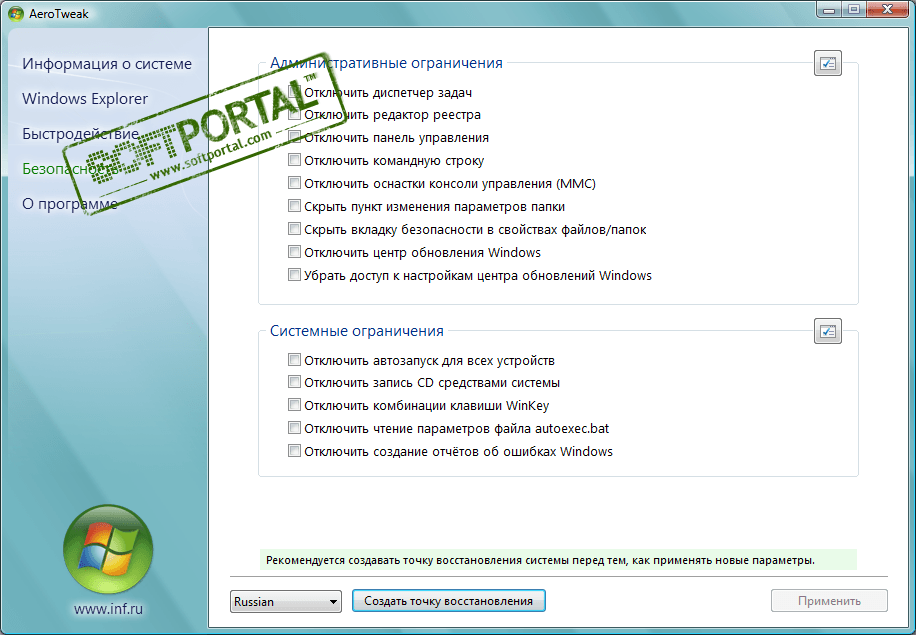916x635 pixels.
Task: Click Создать точку восстановления button
Action: point(449,601)
